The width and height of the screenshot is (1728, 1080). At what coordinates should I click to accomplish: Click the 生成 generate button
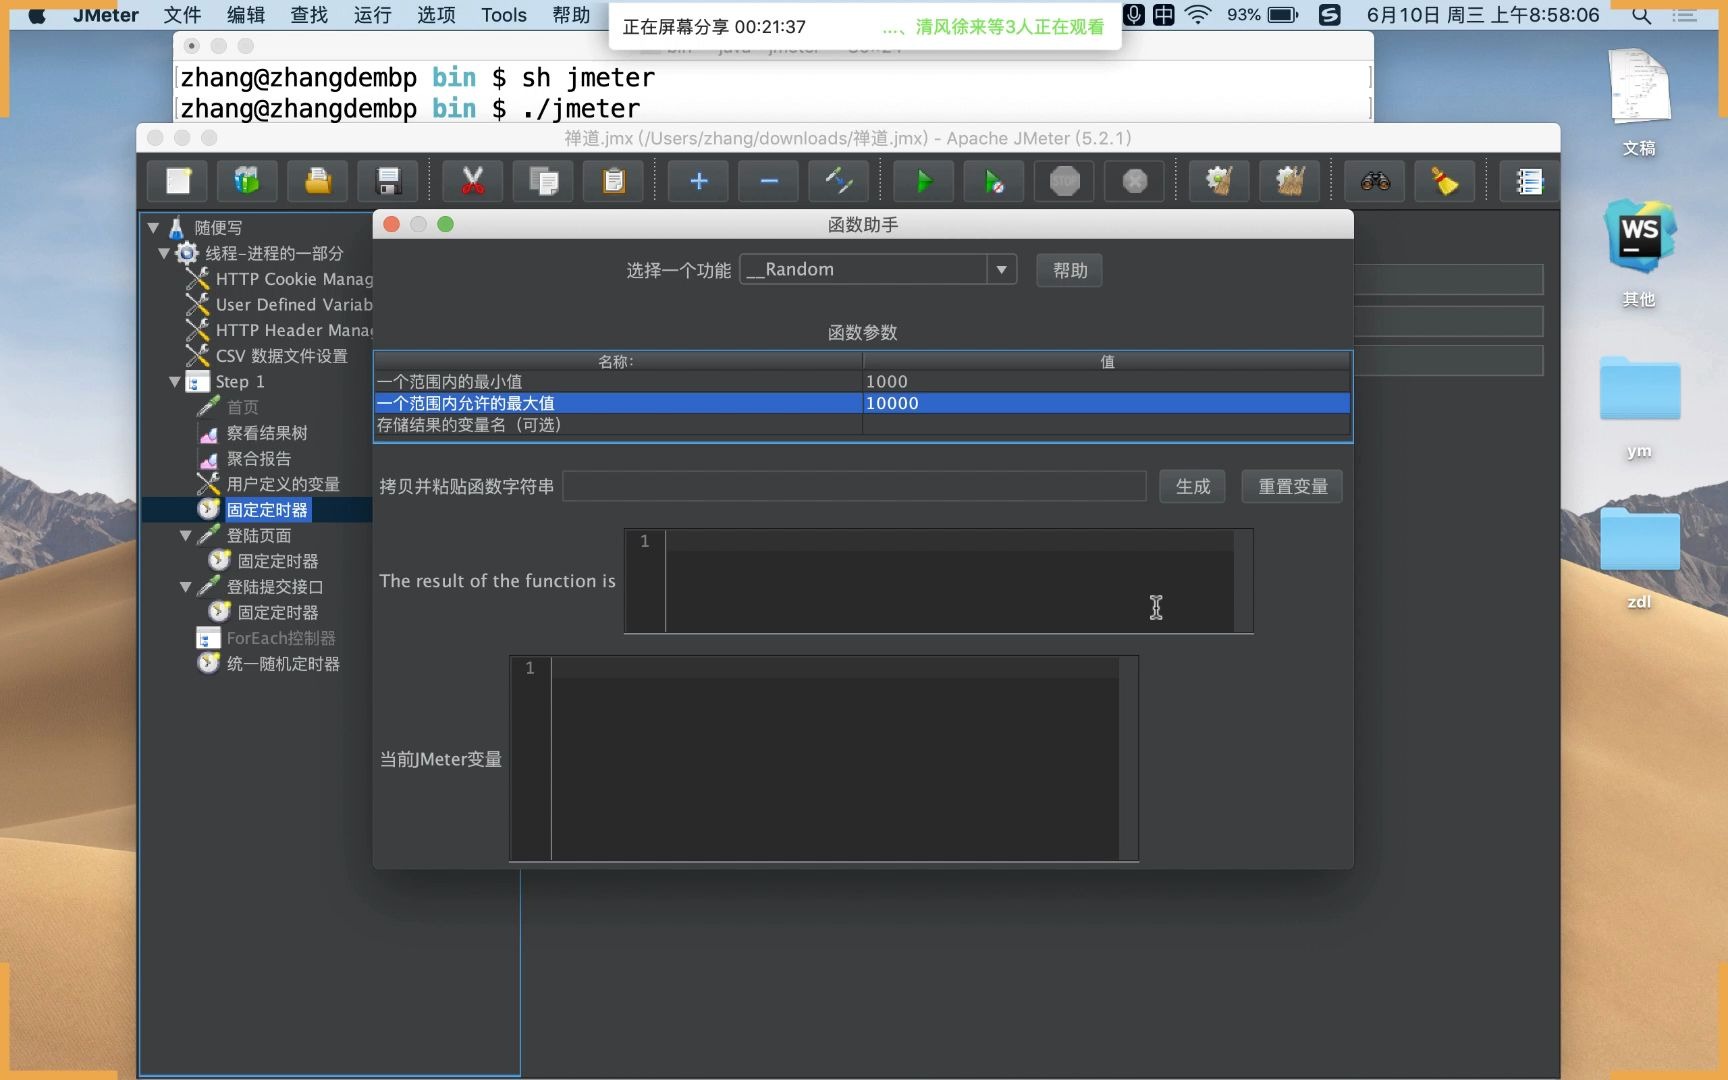pos(1192,486)
